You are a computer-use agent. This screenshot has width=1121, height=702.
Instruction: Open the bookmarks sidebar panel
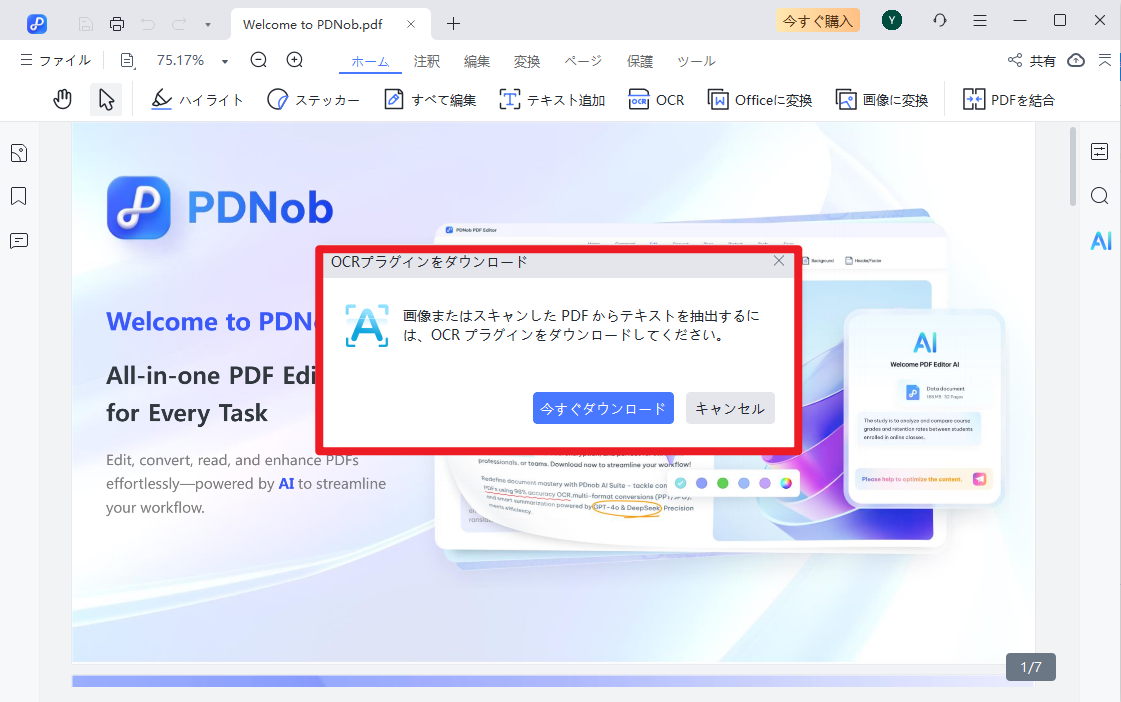point(19,197)
